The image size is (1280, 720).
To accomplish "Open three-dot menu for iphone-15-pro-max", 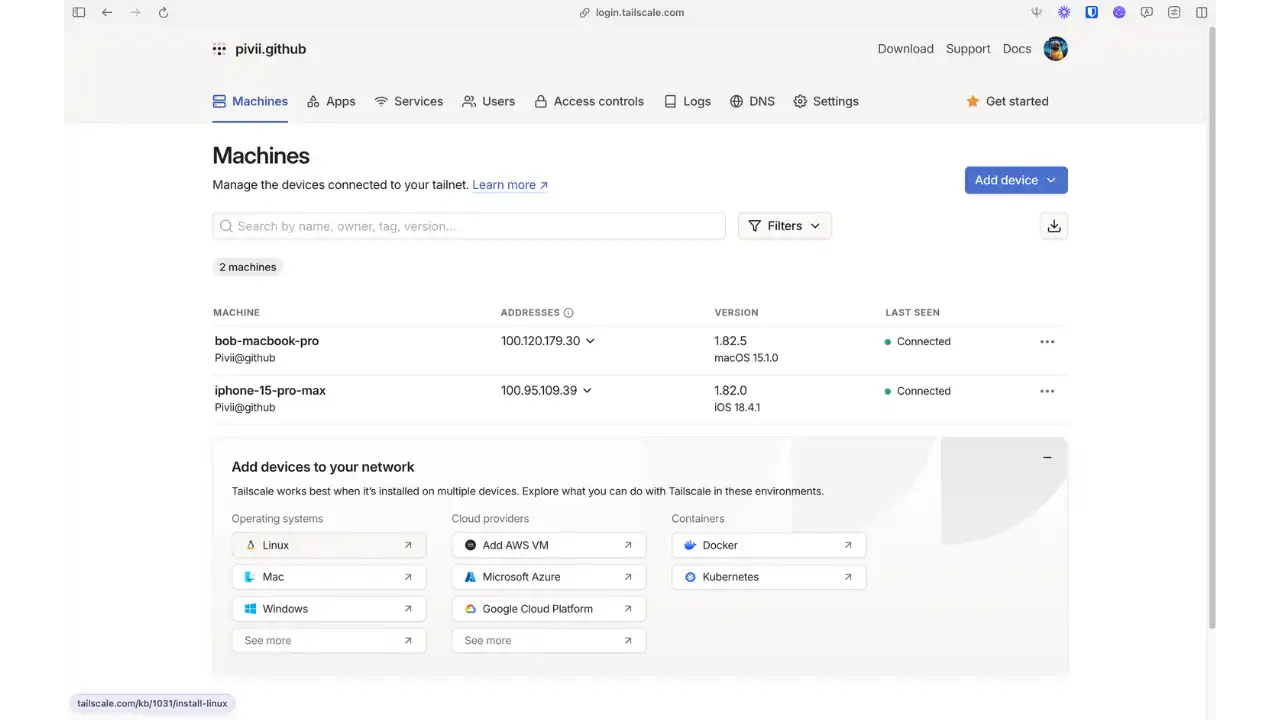I will pos(1047,391).
